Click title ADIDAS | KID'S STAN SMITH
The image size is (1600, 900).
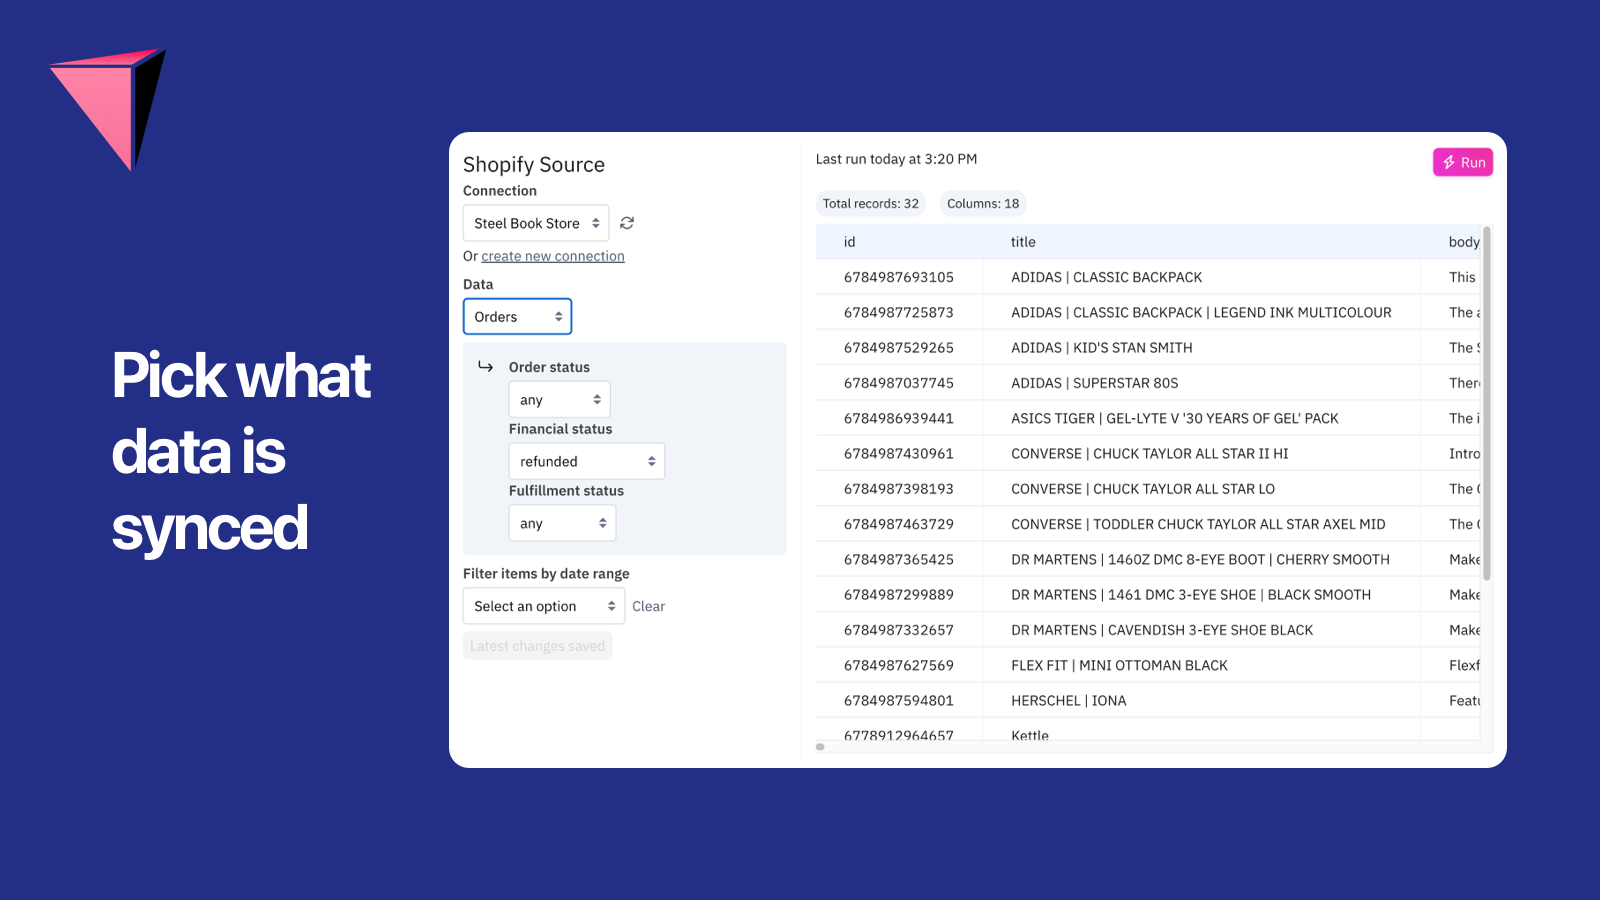point(1102,348)
